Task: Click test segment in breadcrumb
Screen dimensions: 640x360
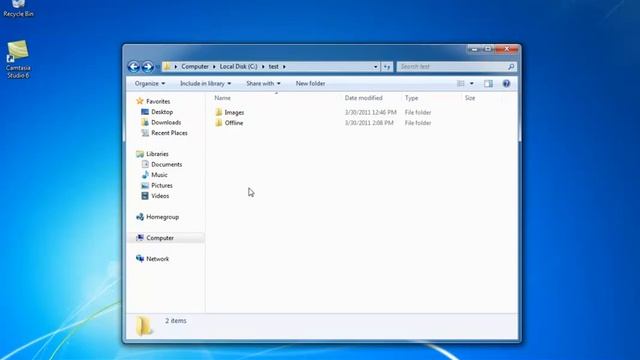Action: tap(273, 67)
